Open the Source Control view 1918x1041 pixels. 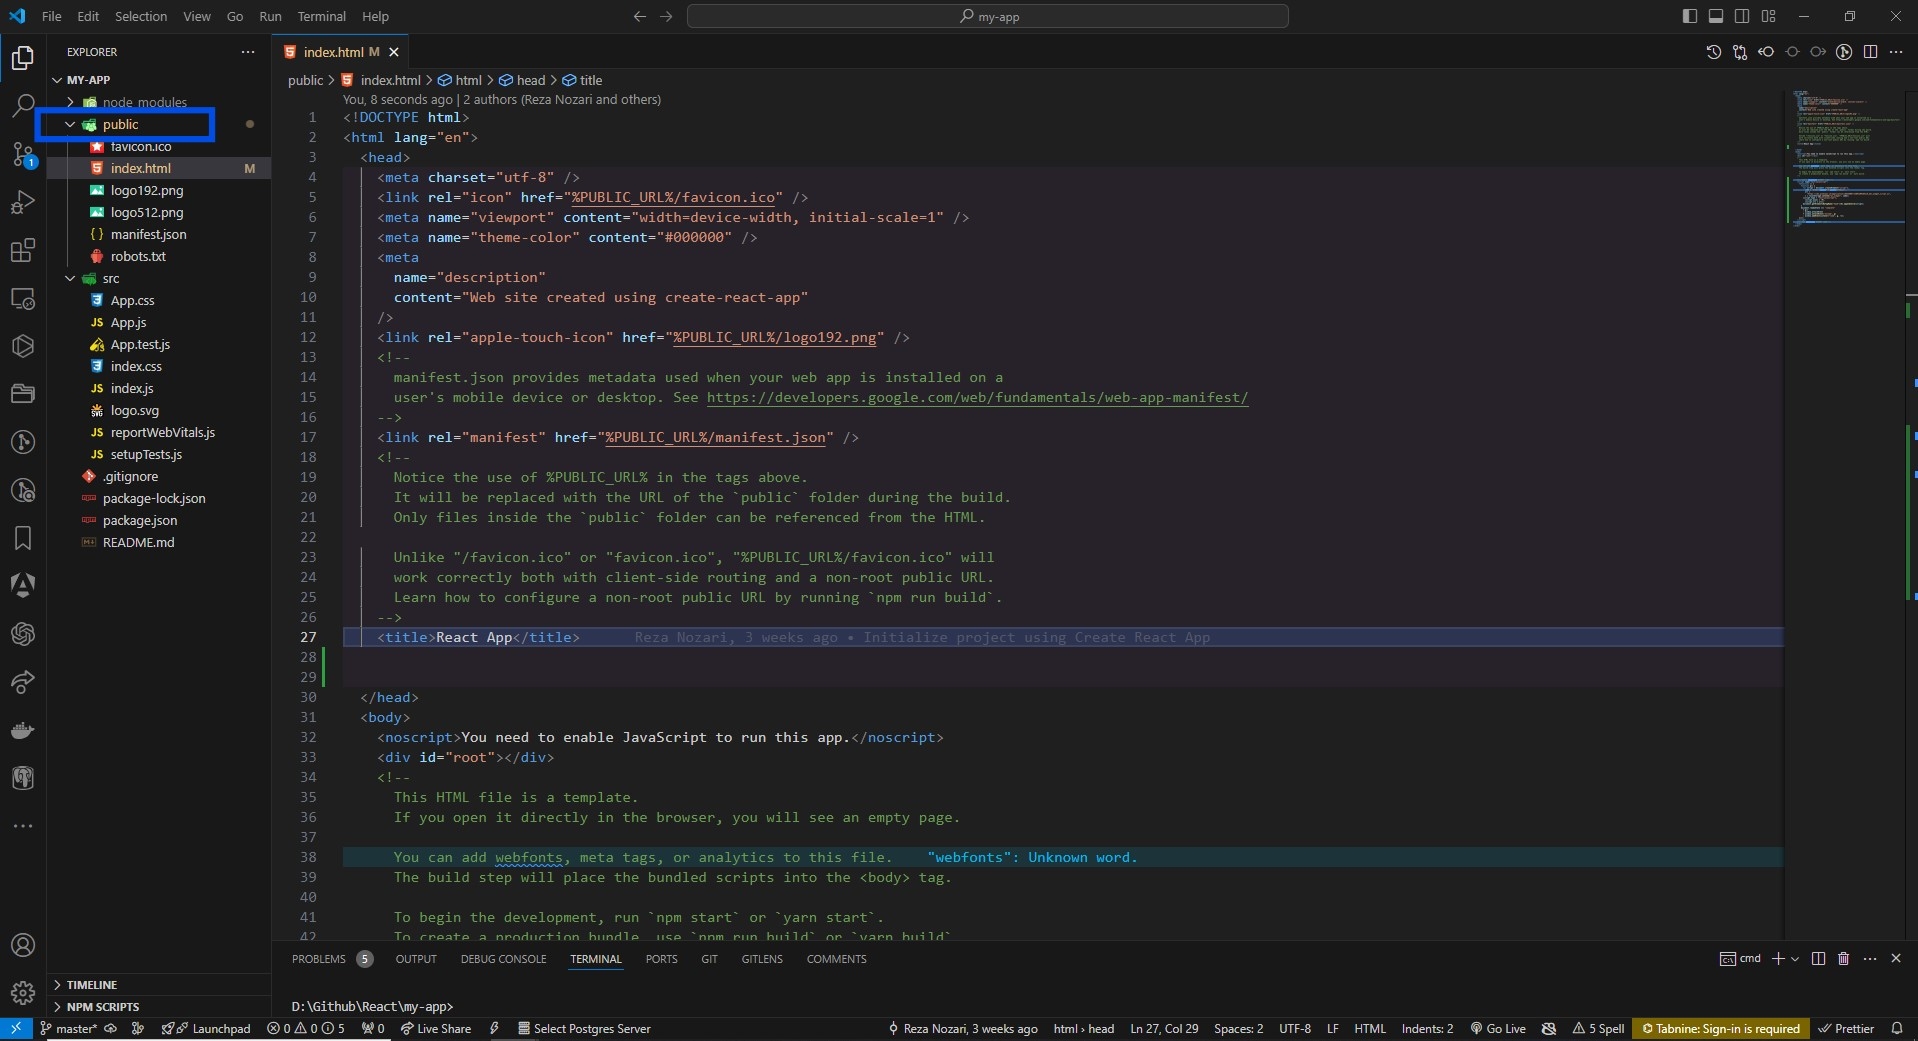(22, 155)
